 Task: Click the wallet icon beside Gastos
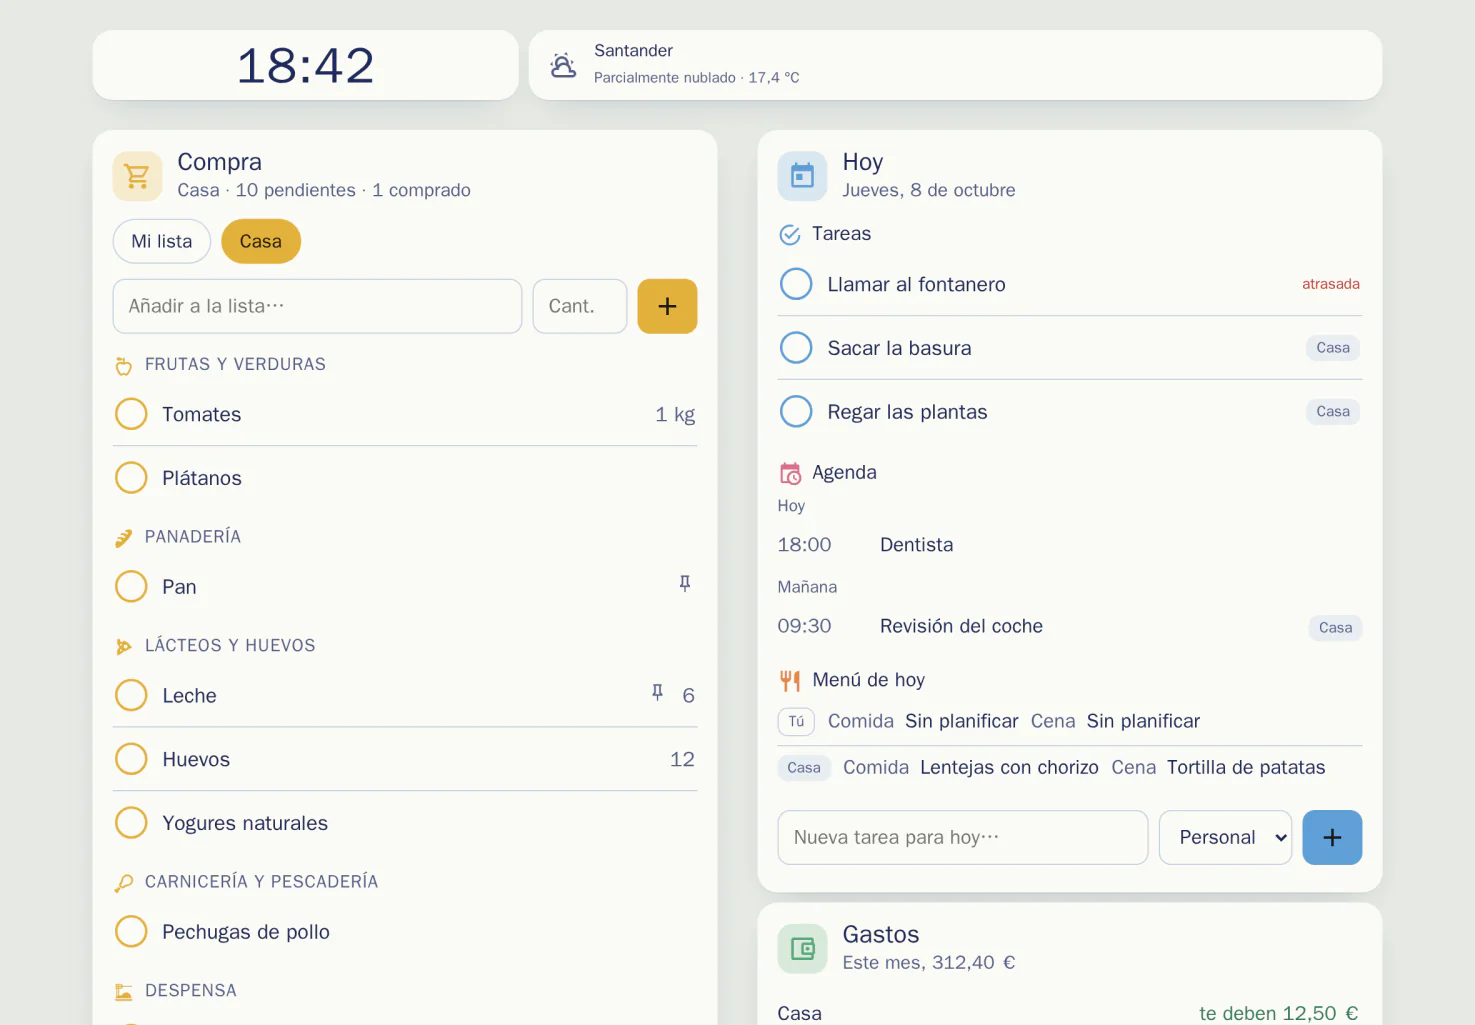802,948
